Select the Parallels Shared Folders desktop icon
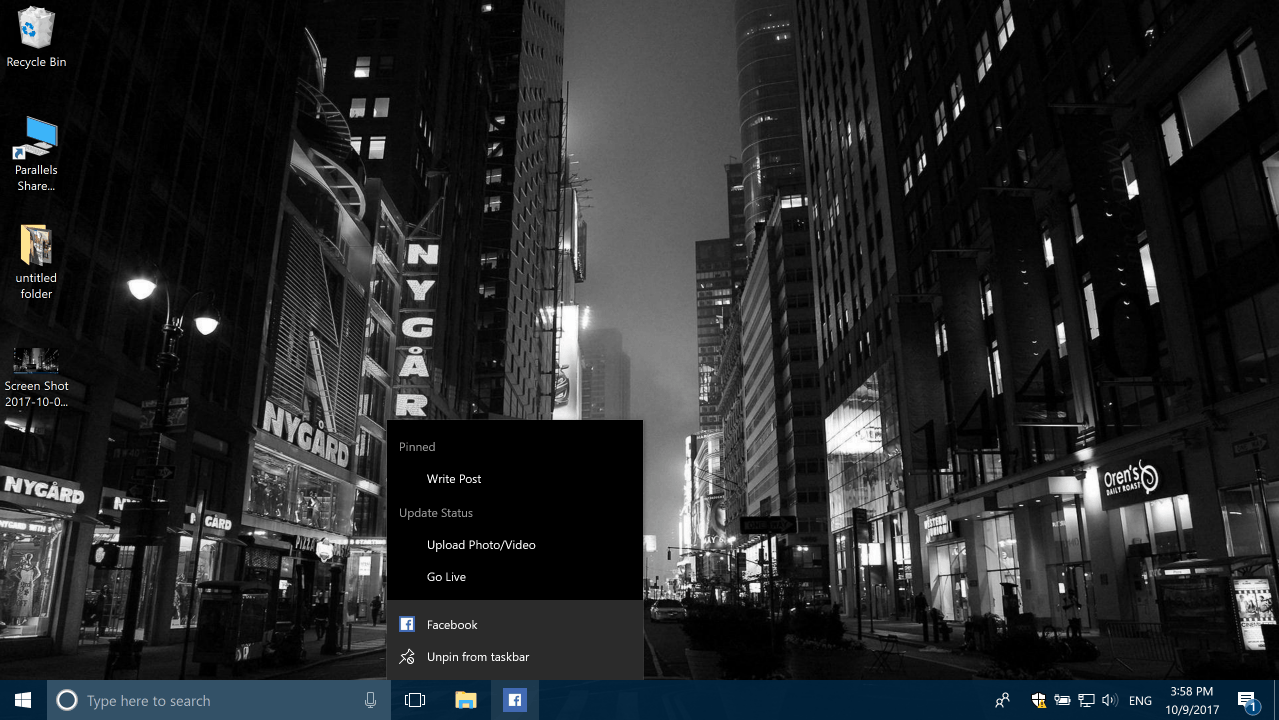The image size is (1279, 720). click(36, 154)
